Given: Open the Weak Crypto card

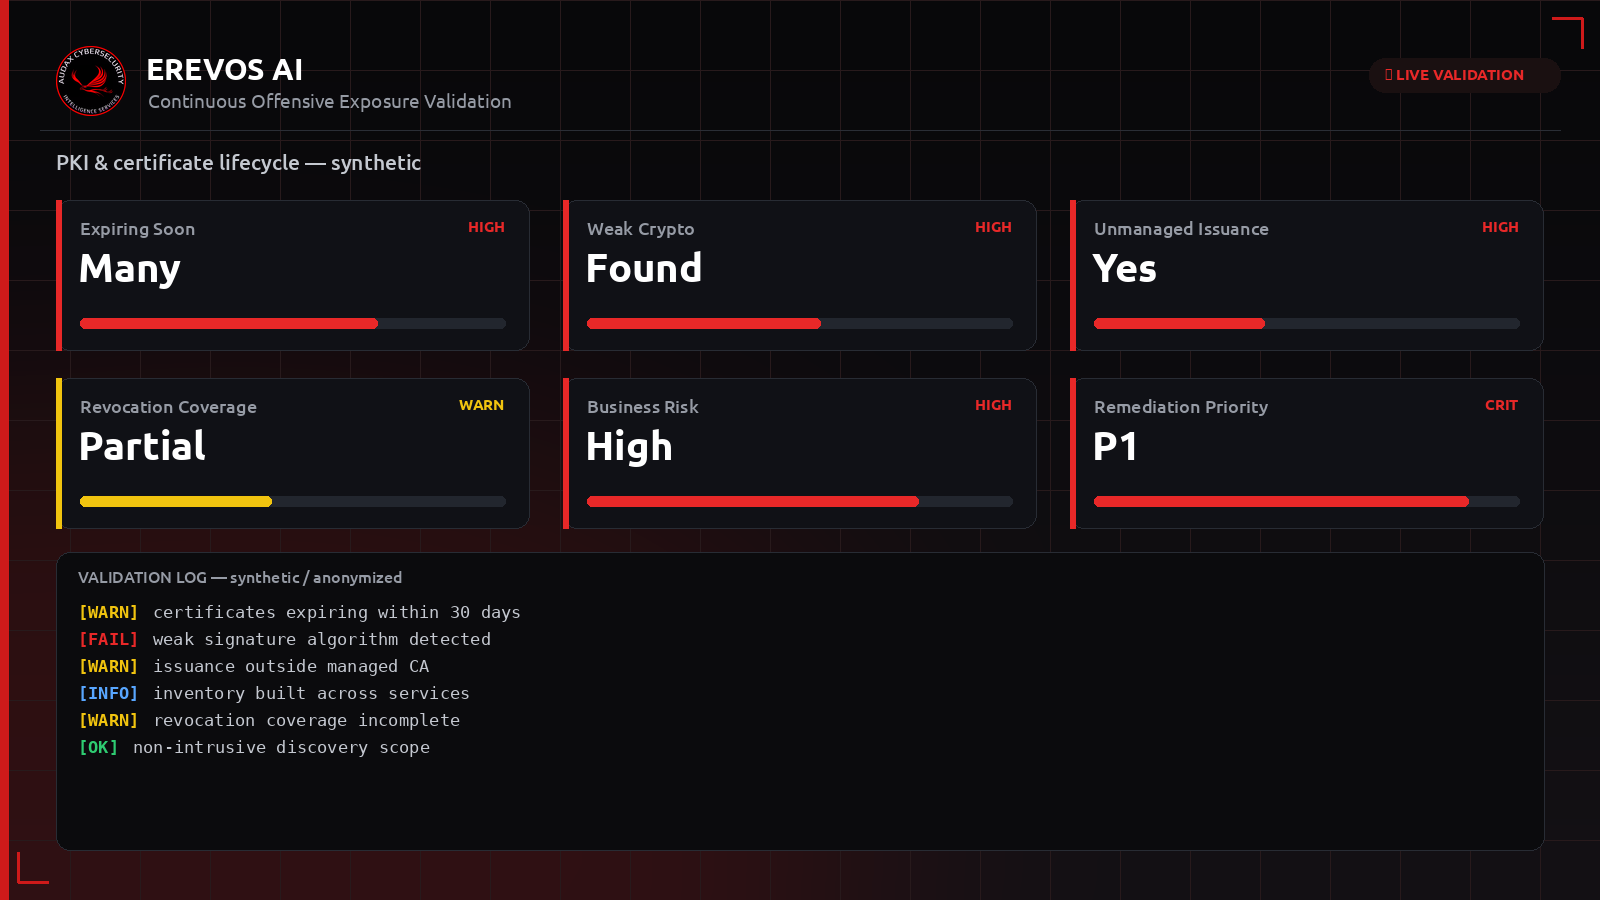Looking at the screenshot, I should click(800, 275).
